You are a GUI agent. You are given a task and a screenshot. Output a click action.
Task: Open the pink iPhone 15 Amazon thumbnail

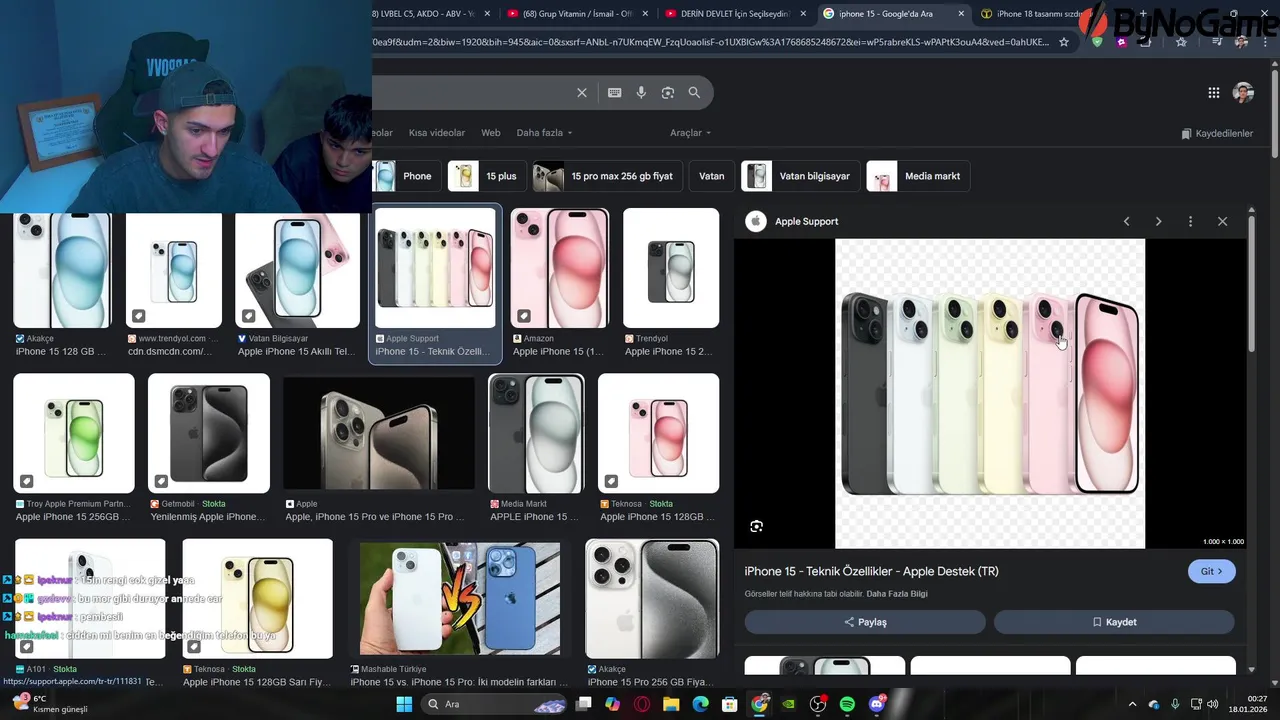pyautogui.click(x=560, y=268)
